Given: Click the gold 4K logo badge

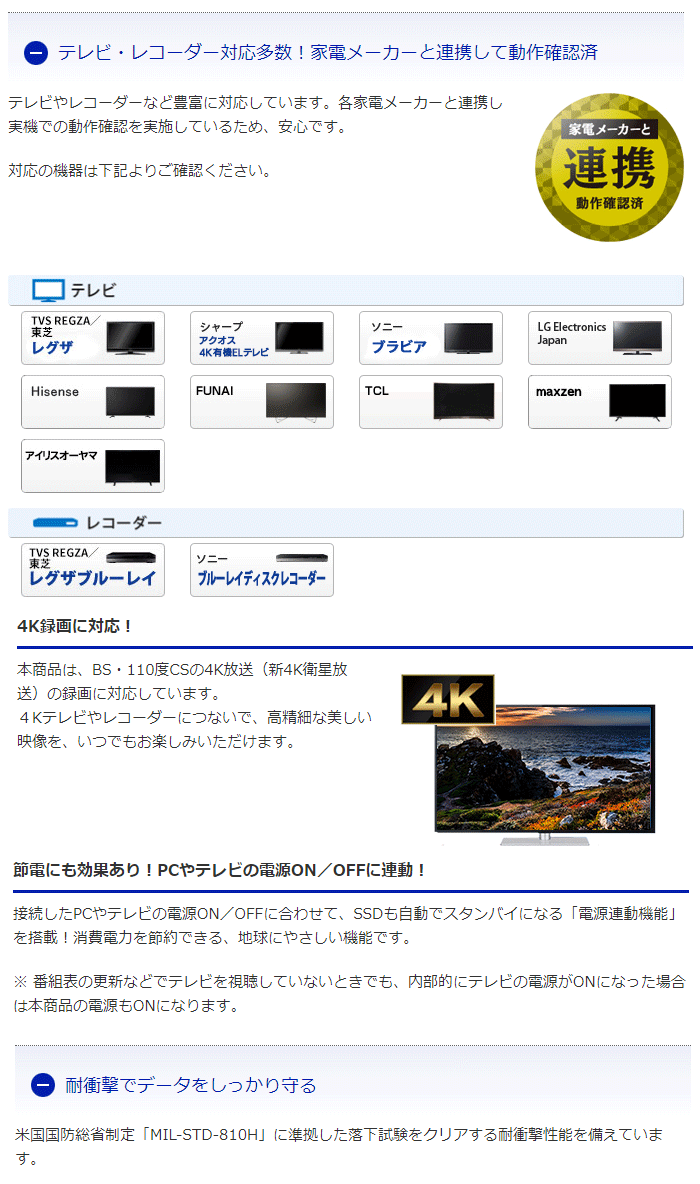Looking at the screenshot, I should (447, 698).
